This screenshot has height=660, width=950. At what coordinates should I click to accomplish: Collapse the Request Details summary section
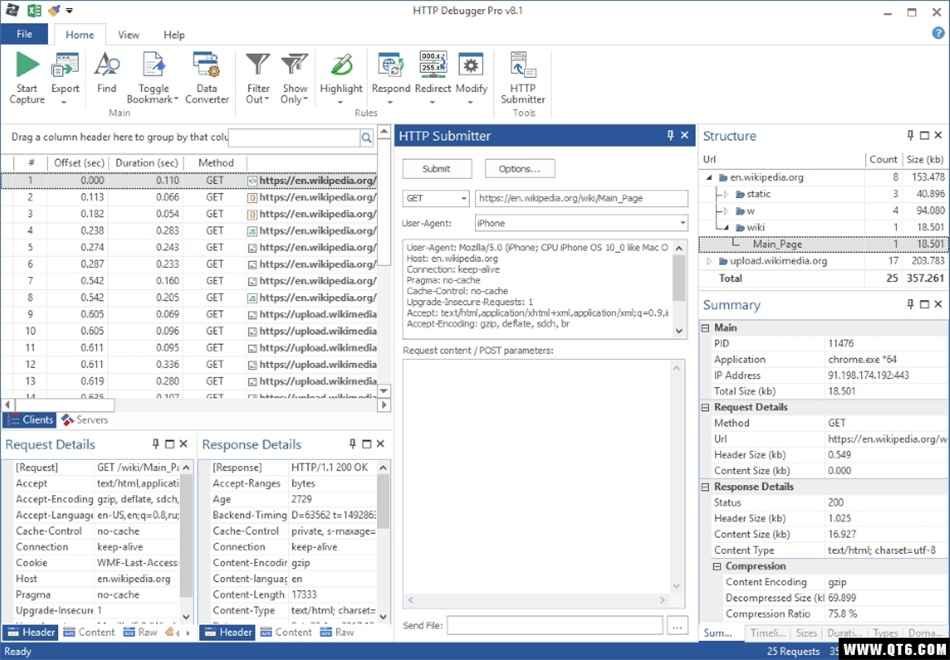[705, 408]
